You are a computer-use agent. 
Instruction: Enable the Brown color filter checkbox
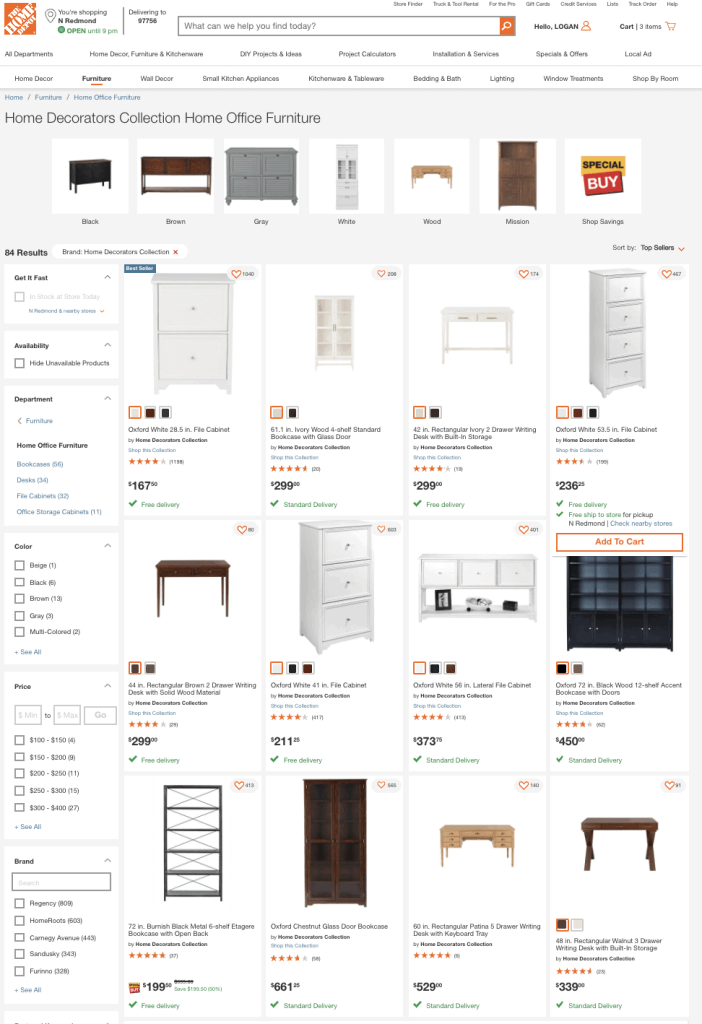(x=20, y=599)
